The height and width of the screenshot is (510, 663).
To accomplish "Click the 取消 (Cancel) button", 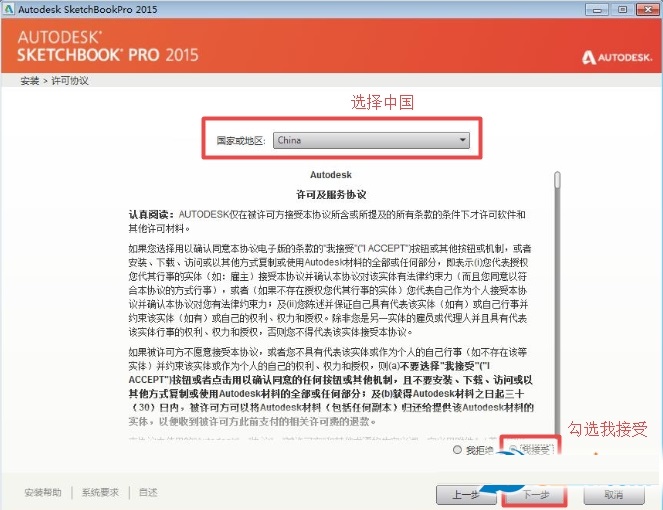I will tap(614, 494).
